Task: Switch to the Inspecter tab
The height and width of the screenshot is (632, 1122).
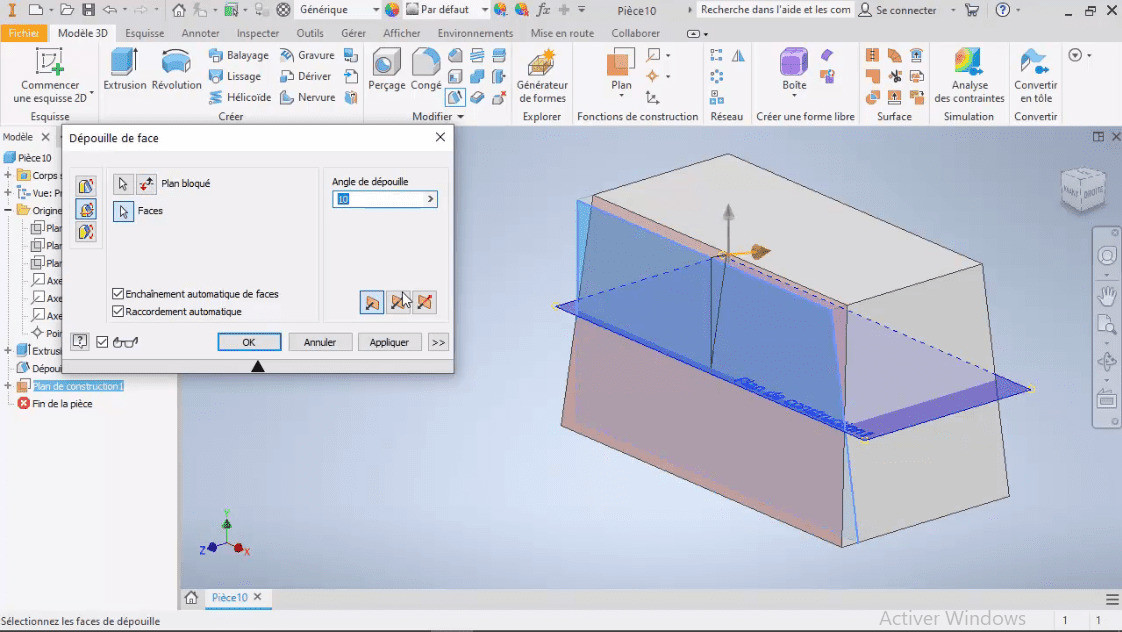Action: click(258, 33)
